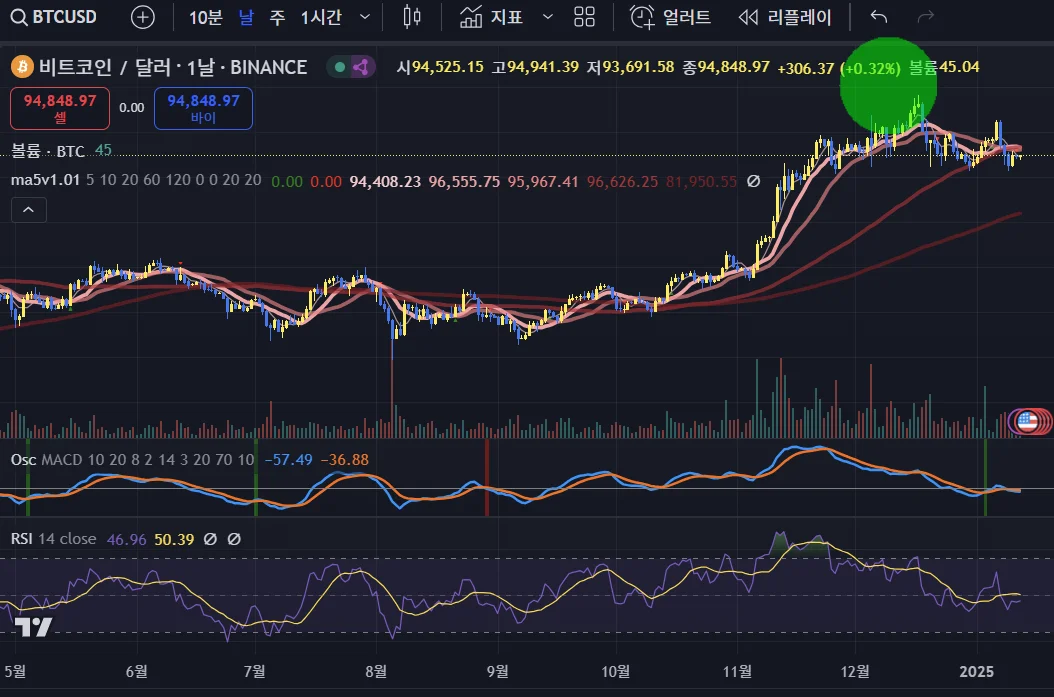Viewport: 1054px width, 697px height.
Task: Switch to the 10분 interval
Action: point(205,17)
